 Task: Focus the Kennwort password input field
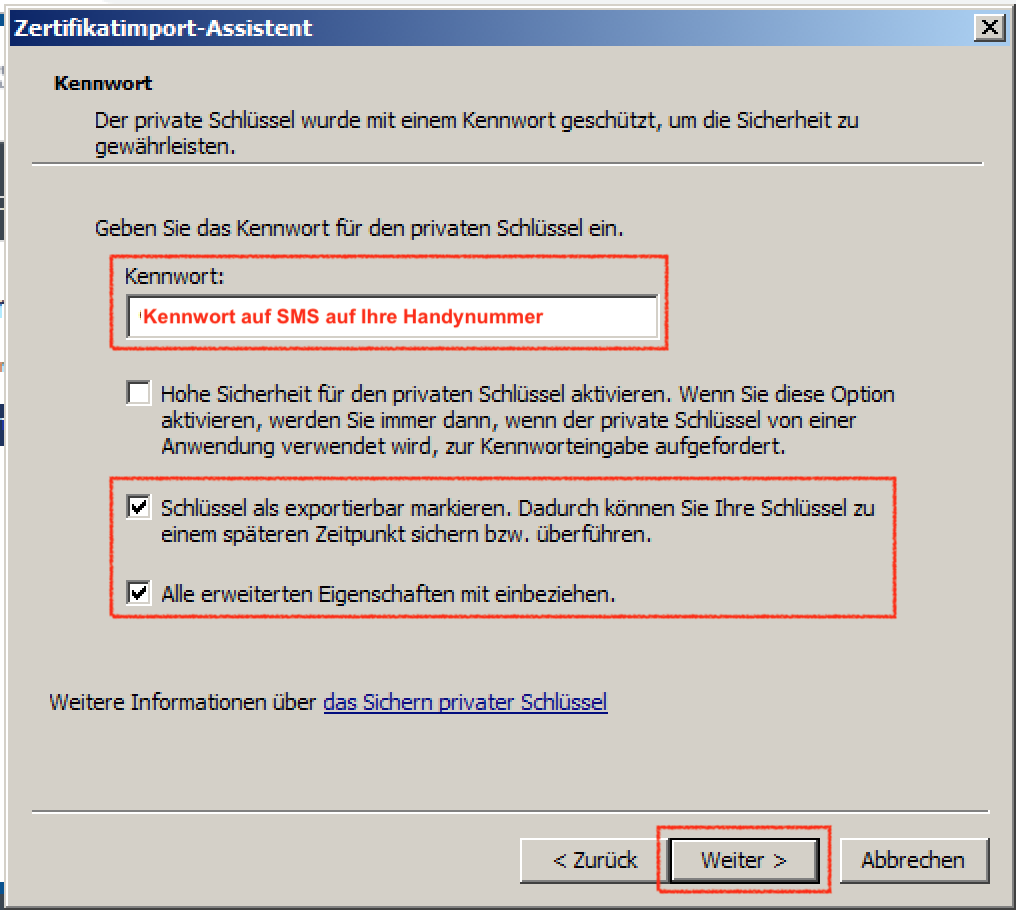[393, 317]
